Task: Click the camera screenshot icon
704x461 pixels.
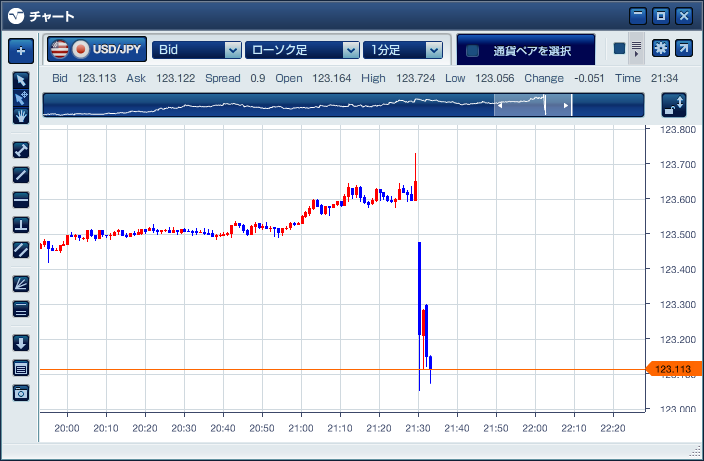Action: coord(21,393)
